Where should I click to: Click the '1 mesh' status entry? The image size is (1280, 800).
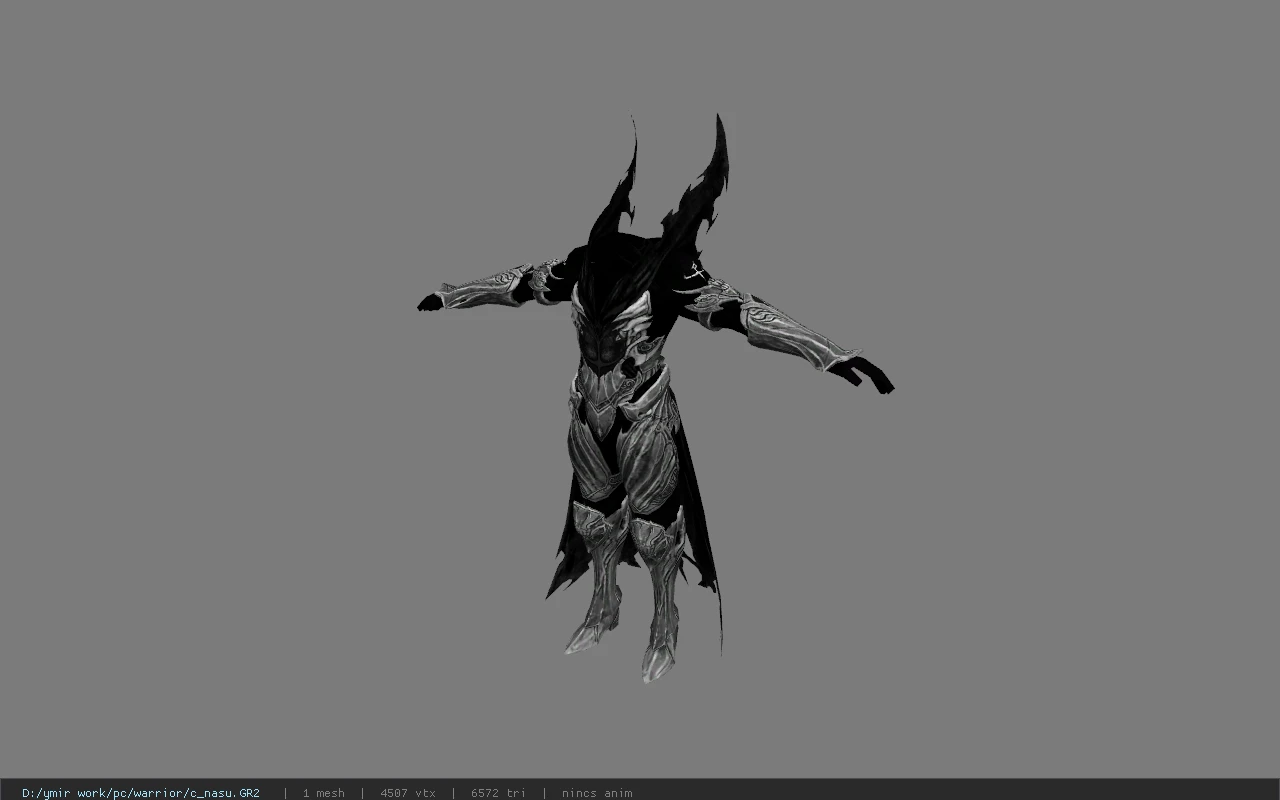(x=324, y=793)
